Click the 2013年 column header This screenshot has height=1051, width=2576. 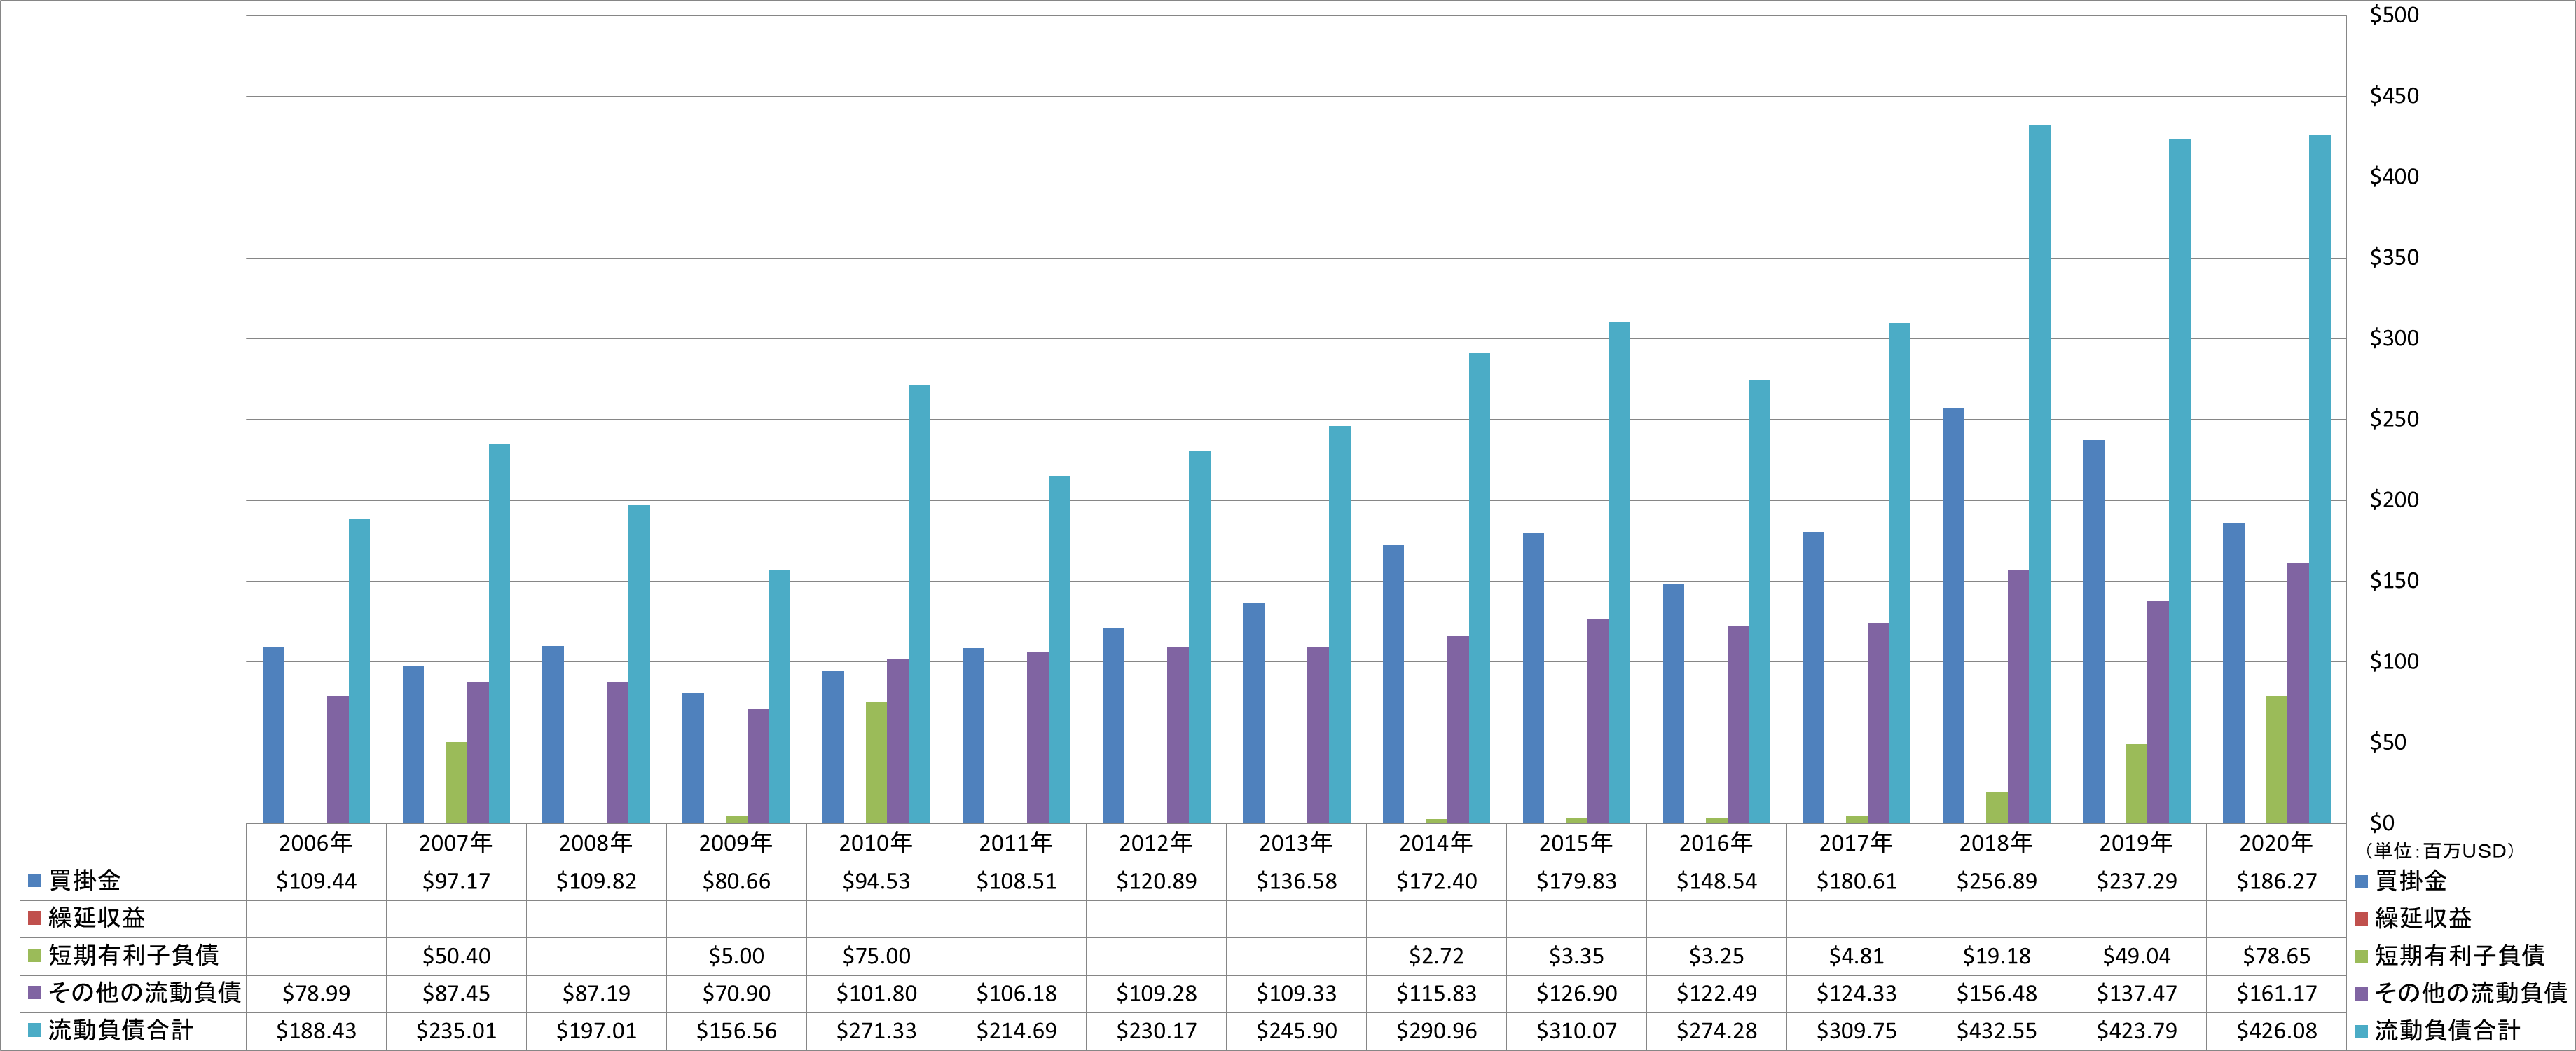tap(1296, 843)
